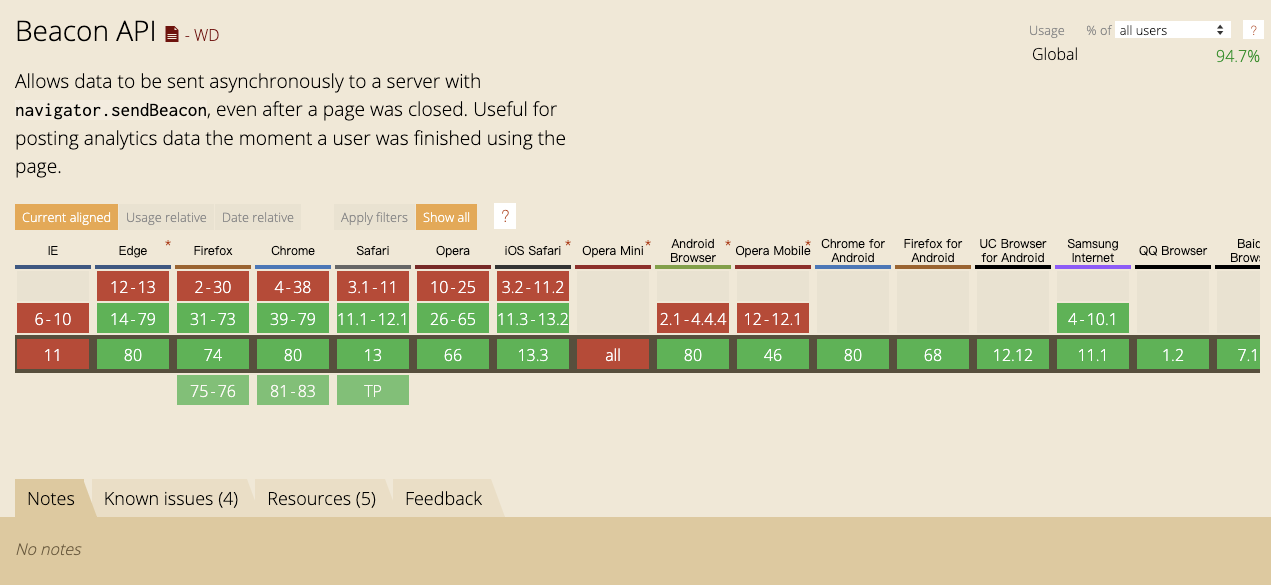Open the Known issues (4) tab
The height and width of the screenshot is (585, 1271).
point(171,498)
